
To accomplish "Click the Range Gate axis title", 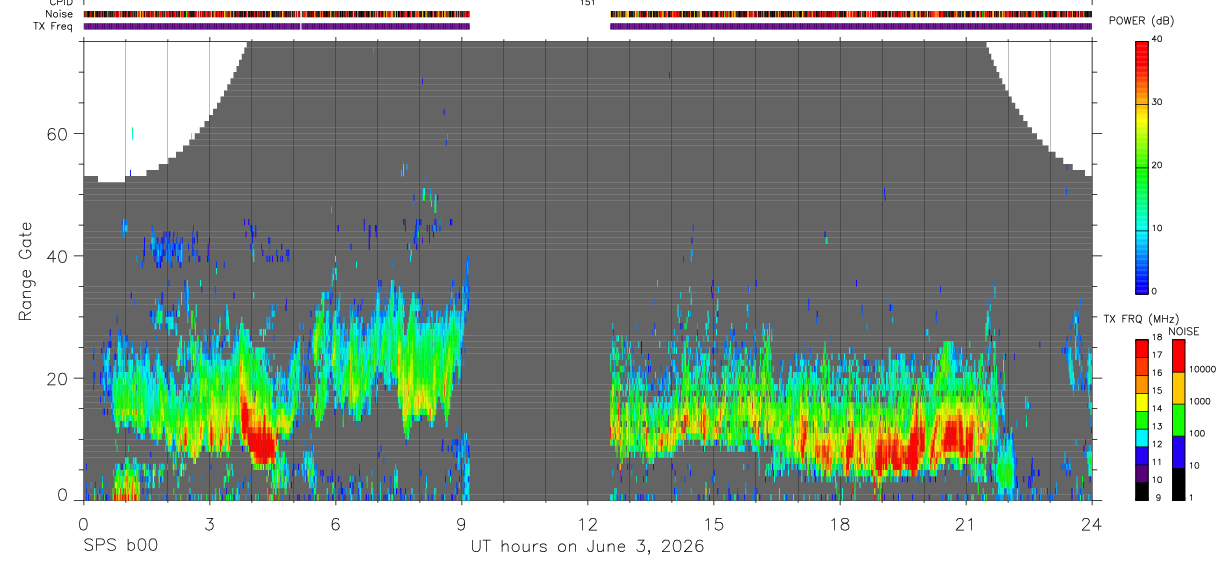I will pos(26,272).
